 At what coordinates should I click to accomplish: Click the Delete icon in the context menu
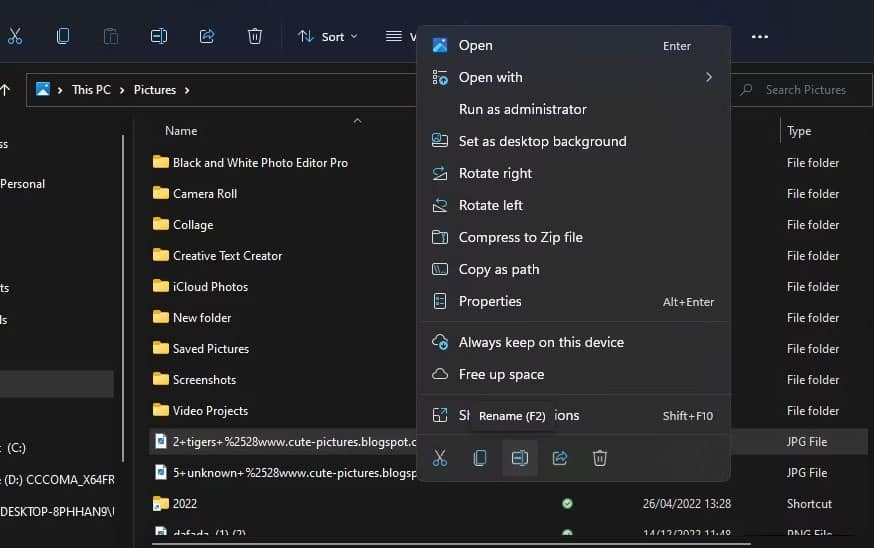(x=600, y=458)
